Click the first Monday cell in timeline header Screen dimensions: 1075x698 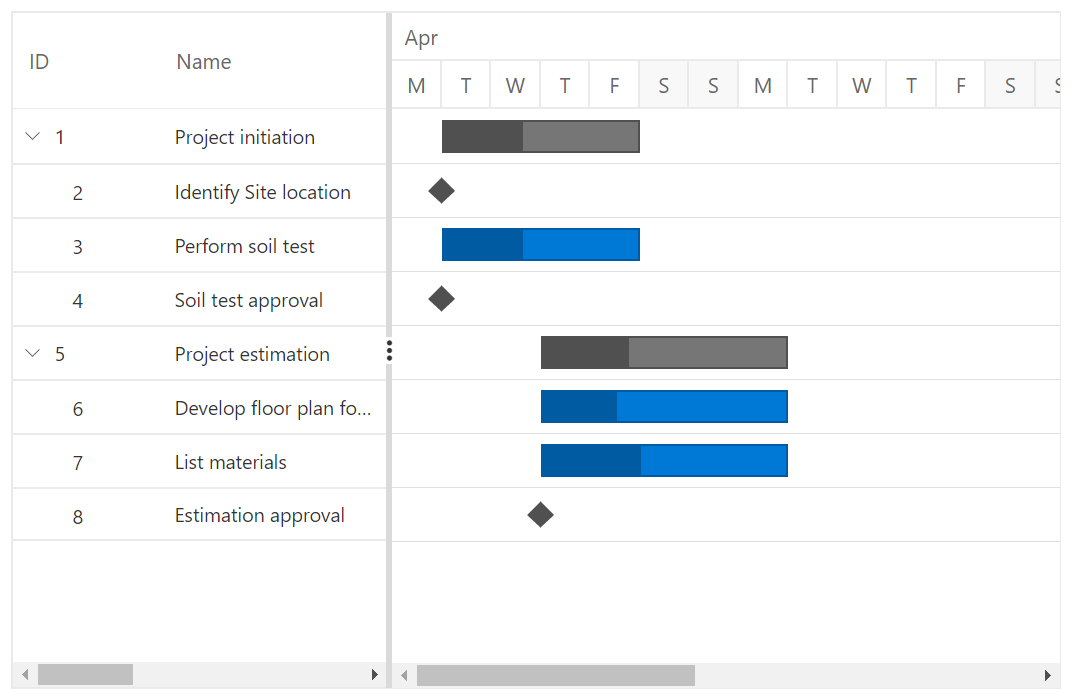tap(416, 85)
